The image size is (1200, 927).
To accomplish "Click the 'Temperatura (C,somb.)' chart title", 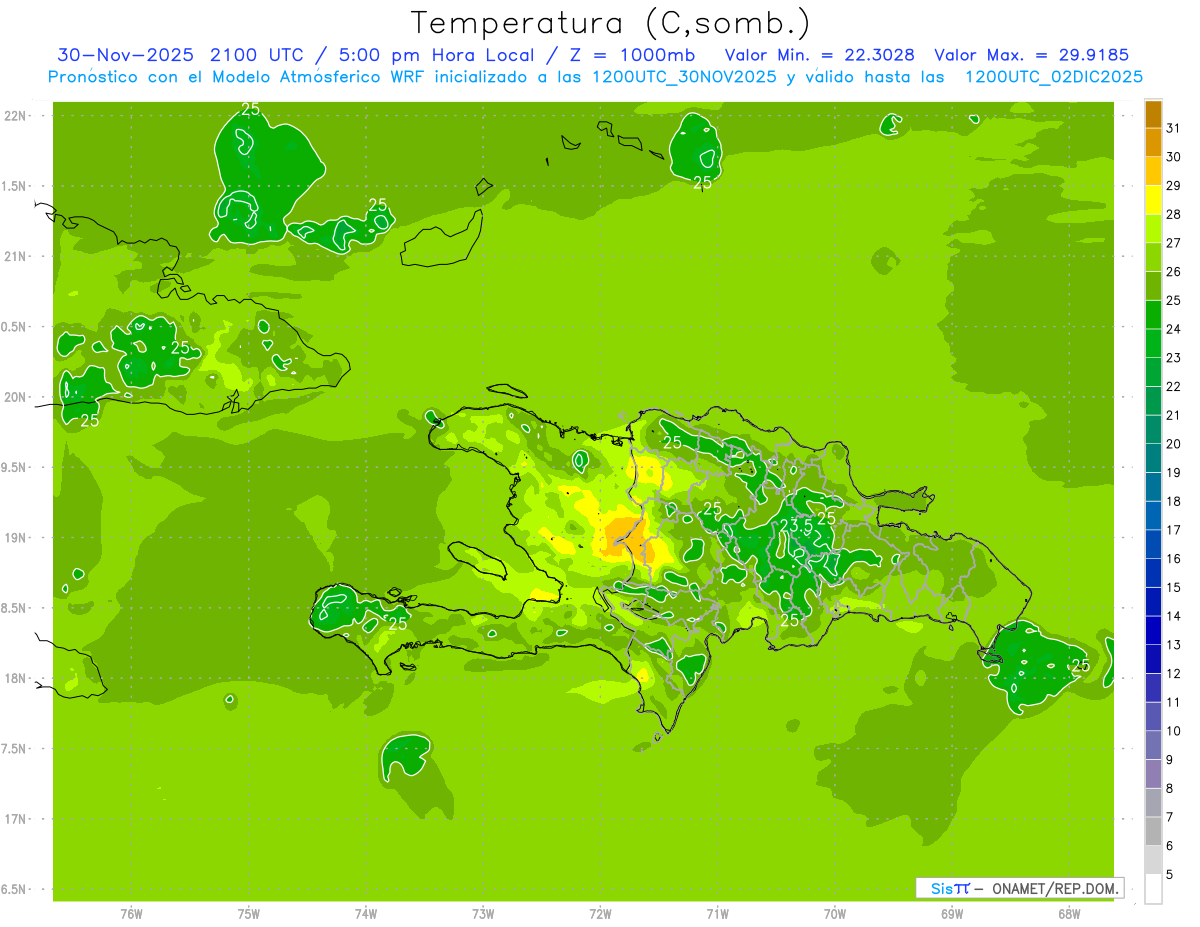I will 611,23.
